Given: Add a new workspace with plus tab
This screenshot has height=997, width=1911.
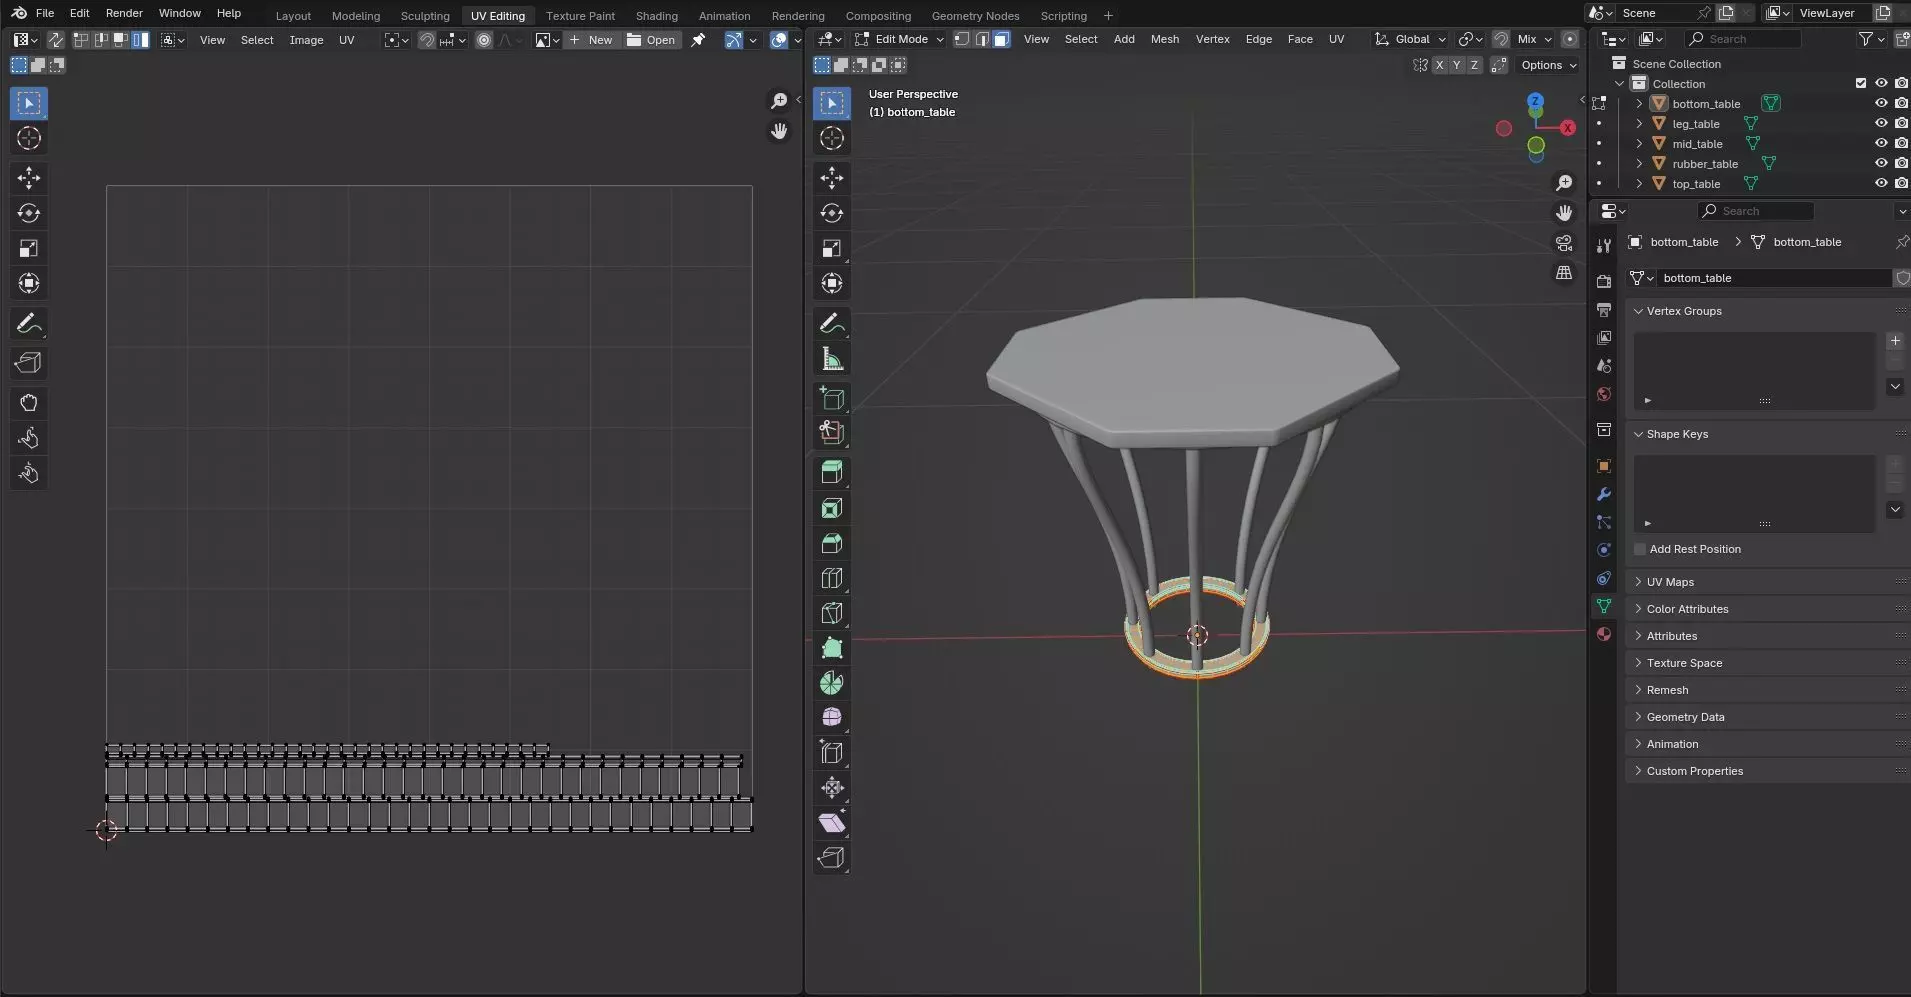Looking at the screenshot, I should [x=1108, y=15].
